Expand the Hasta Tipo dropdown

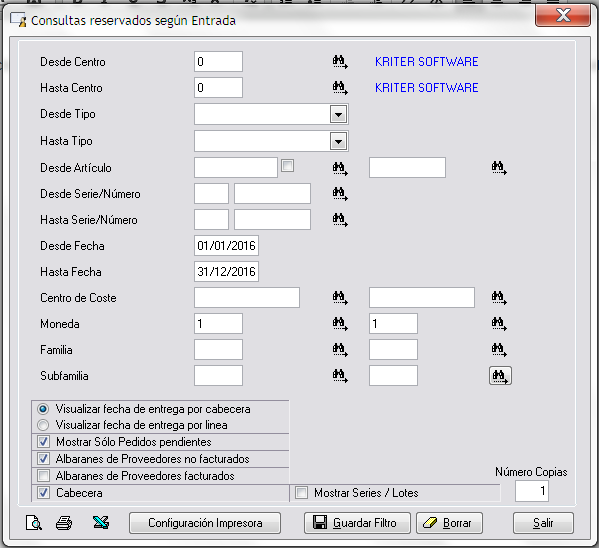(338, 141)
